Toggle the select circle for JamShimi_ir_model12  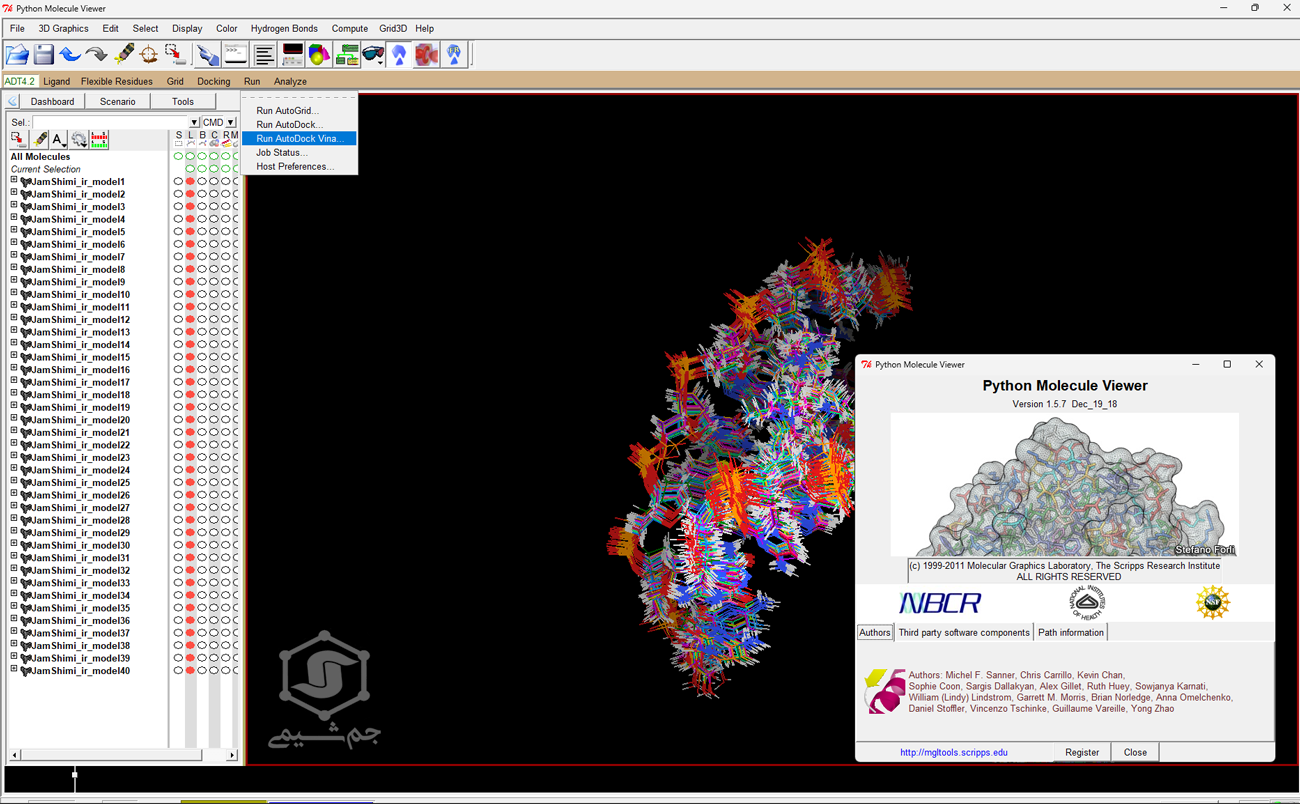[x=178, y=320]
